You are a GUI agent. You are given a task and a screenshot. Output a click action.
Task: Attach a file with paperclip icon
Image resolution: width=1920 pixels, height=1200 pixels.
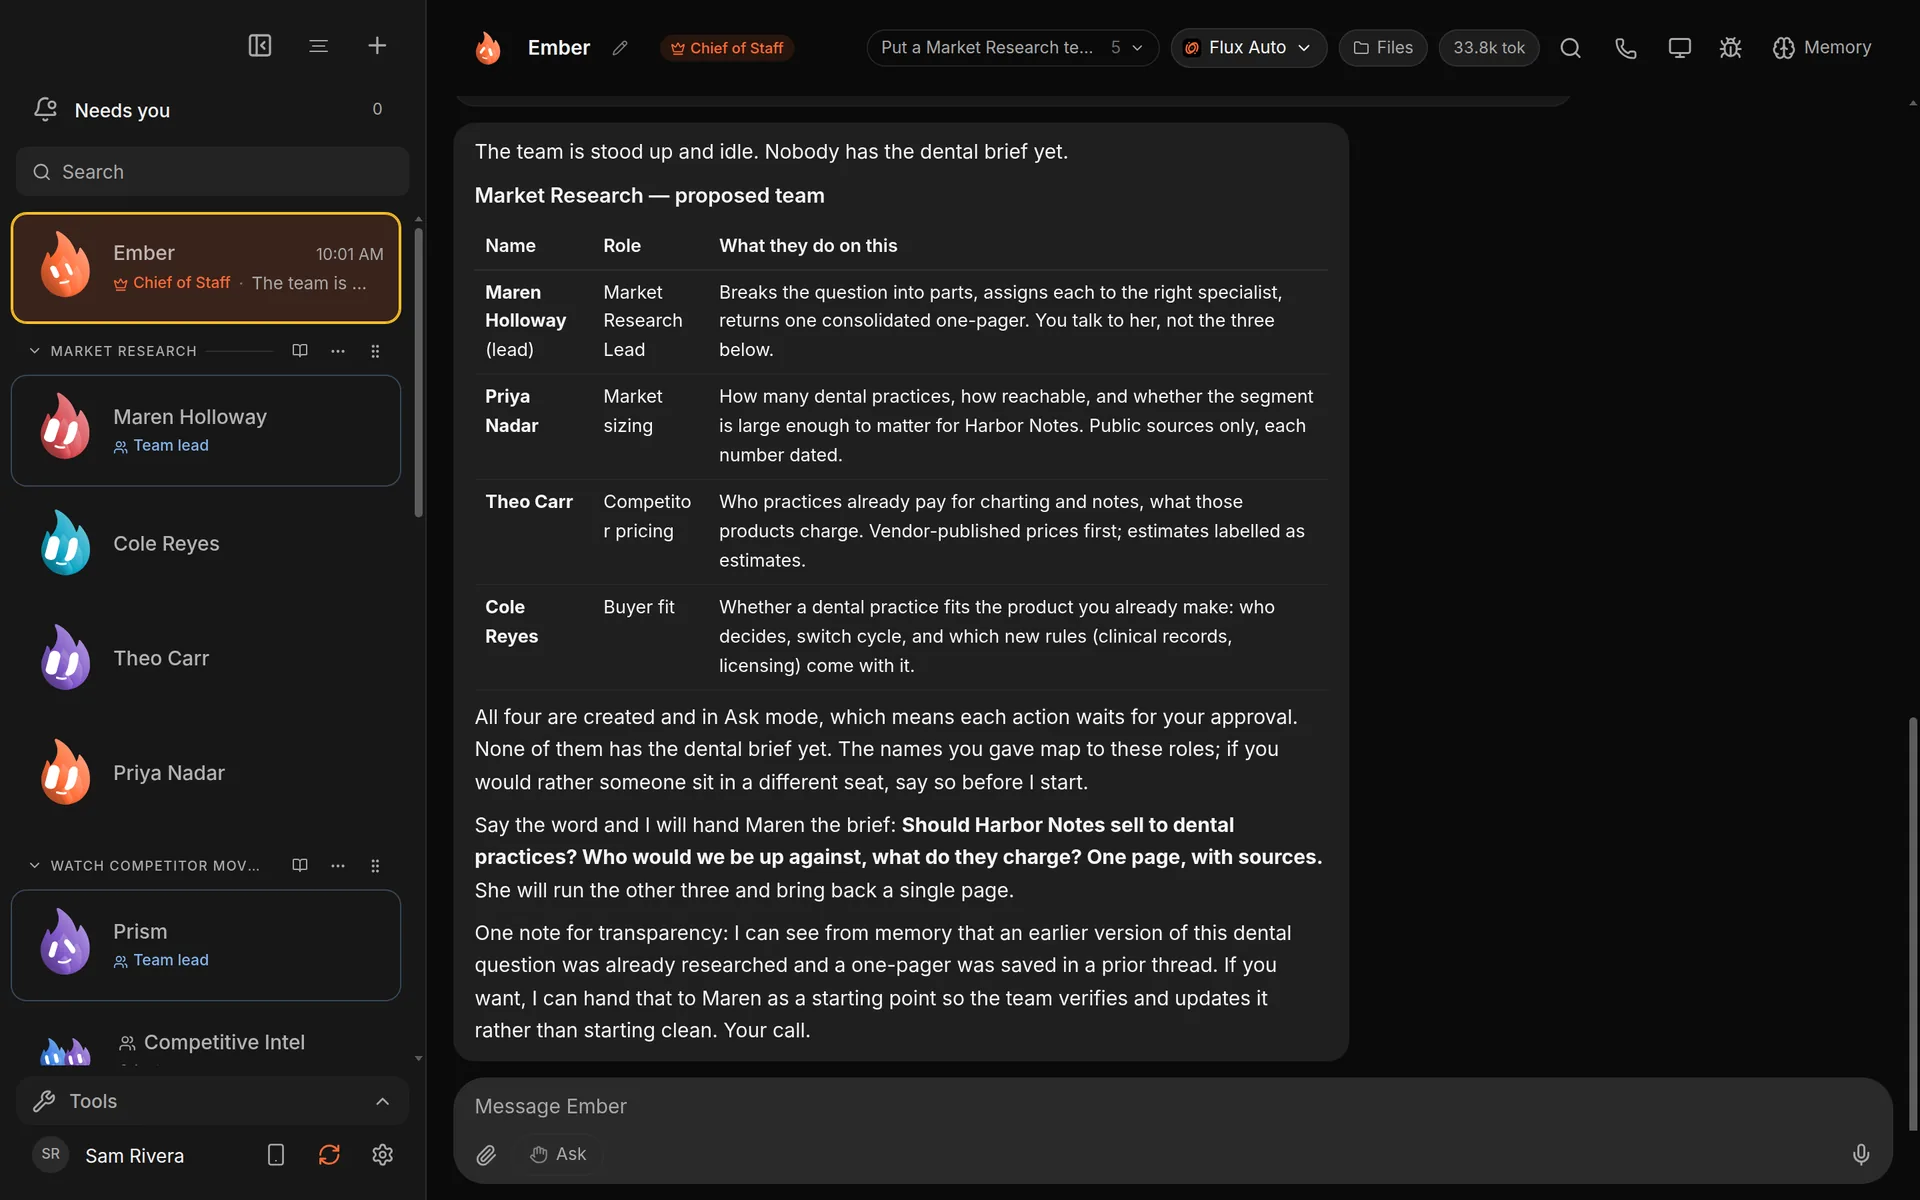(x=486, y=1155)
